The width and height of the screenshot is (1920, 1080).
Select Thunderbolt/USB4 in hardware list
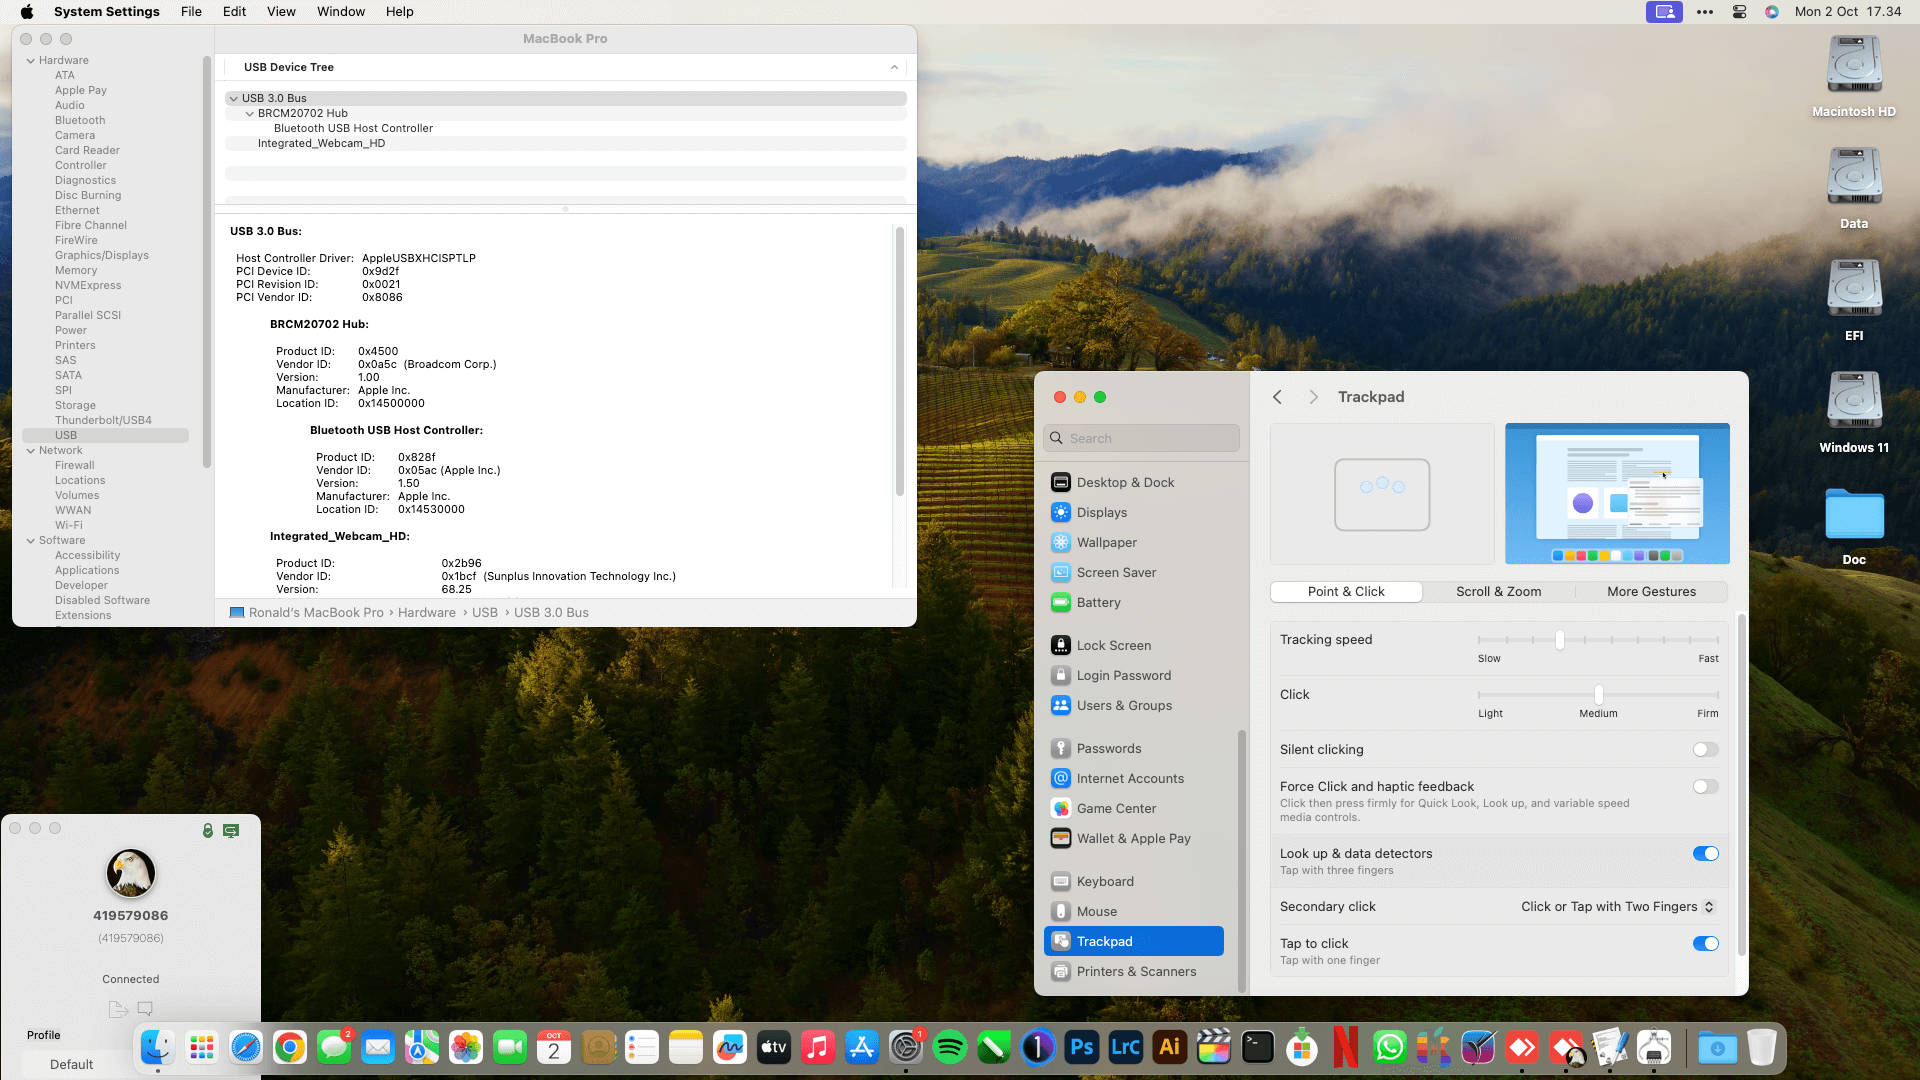pyautogui.click(x=103, y=420)
